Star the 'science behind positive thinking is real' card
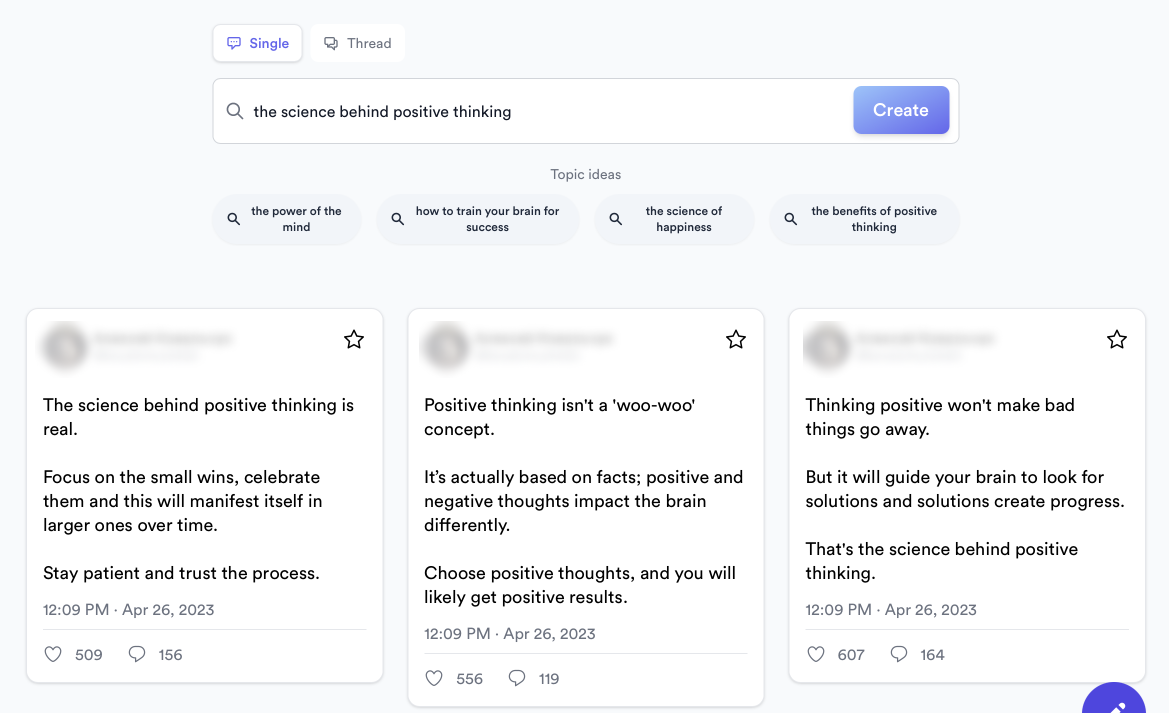Screen dimensions: 1169x713 pos(354,340)
